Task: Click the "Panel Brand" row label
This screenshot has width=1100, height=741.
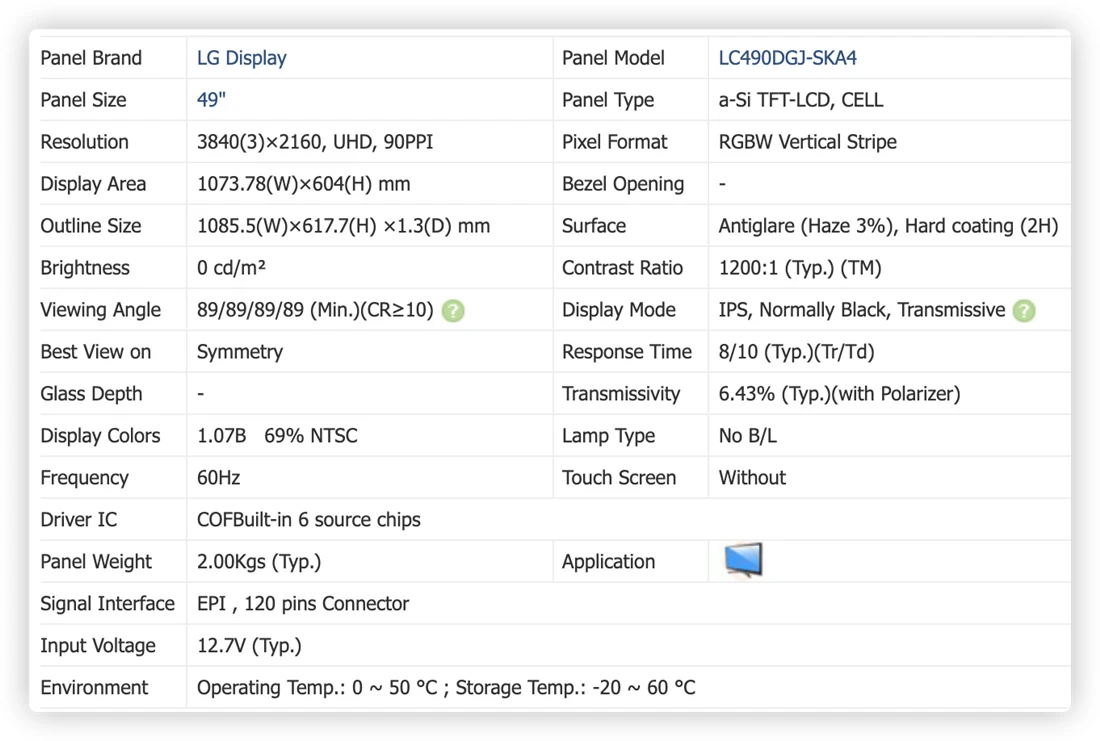Action: click(x=90, y=58)
